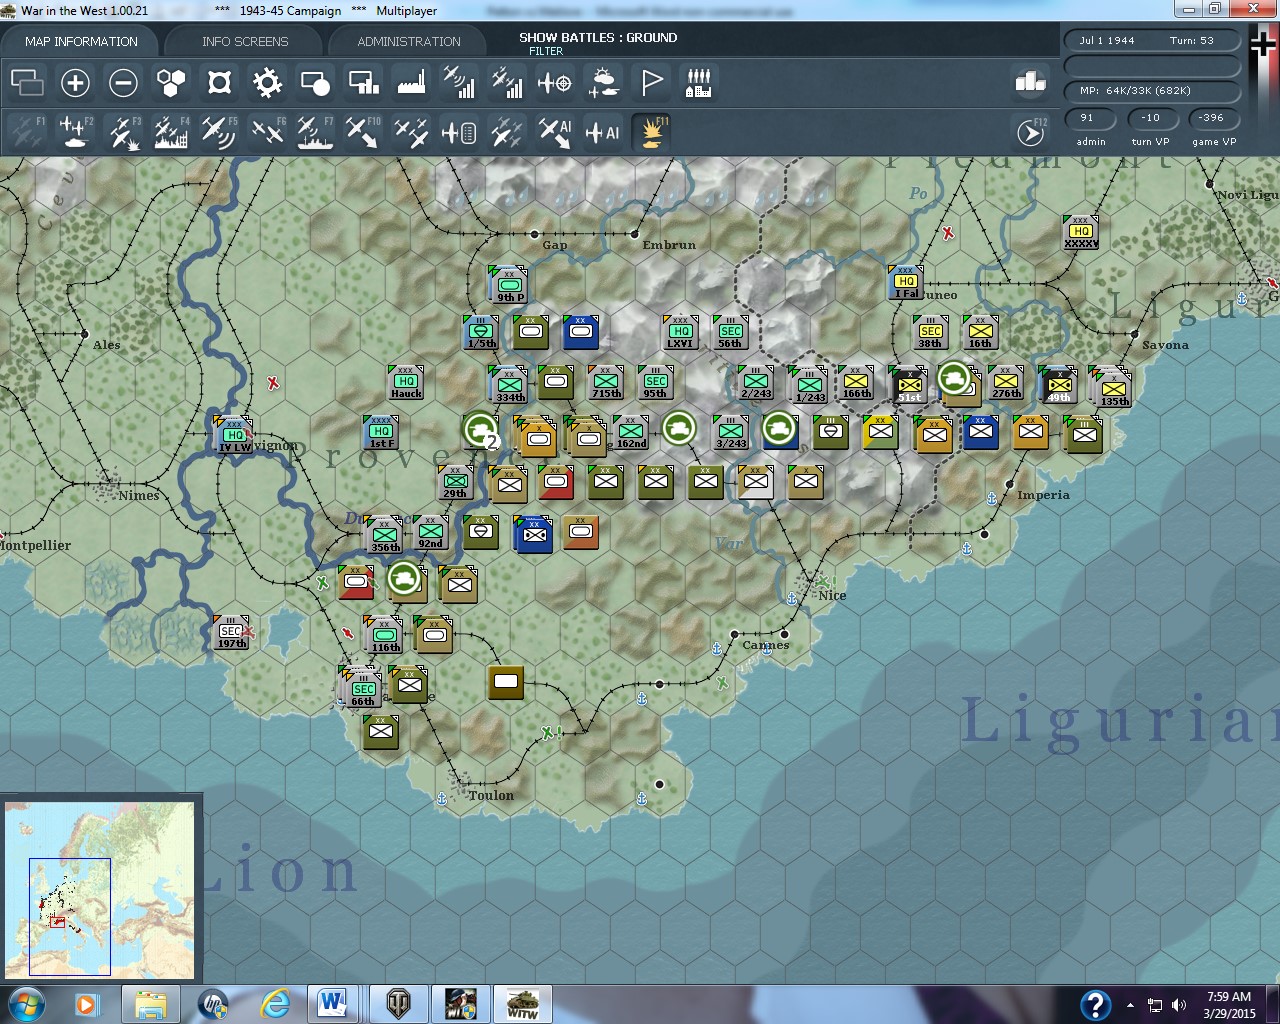Click the faded multi-plane group icon
This screenshot has height=1024, width=1280.
coord(507,132)
